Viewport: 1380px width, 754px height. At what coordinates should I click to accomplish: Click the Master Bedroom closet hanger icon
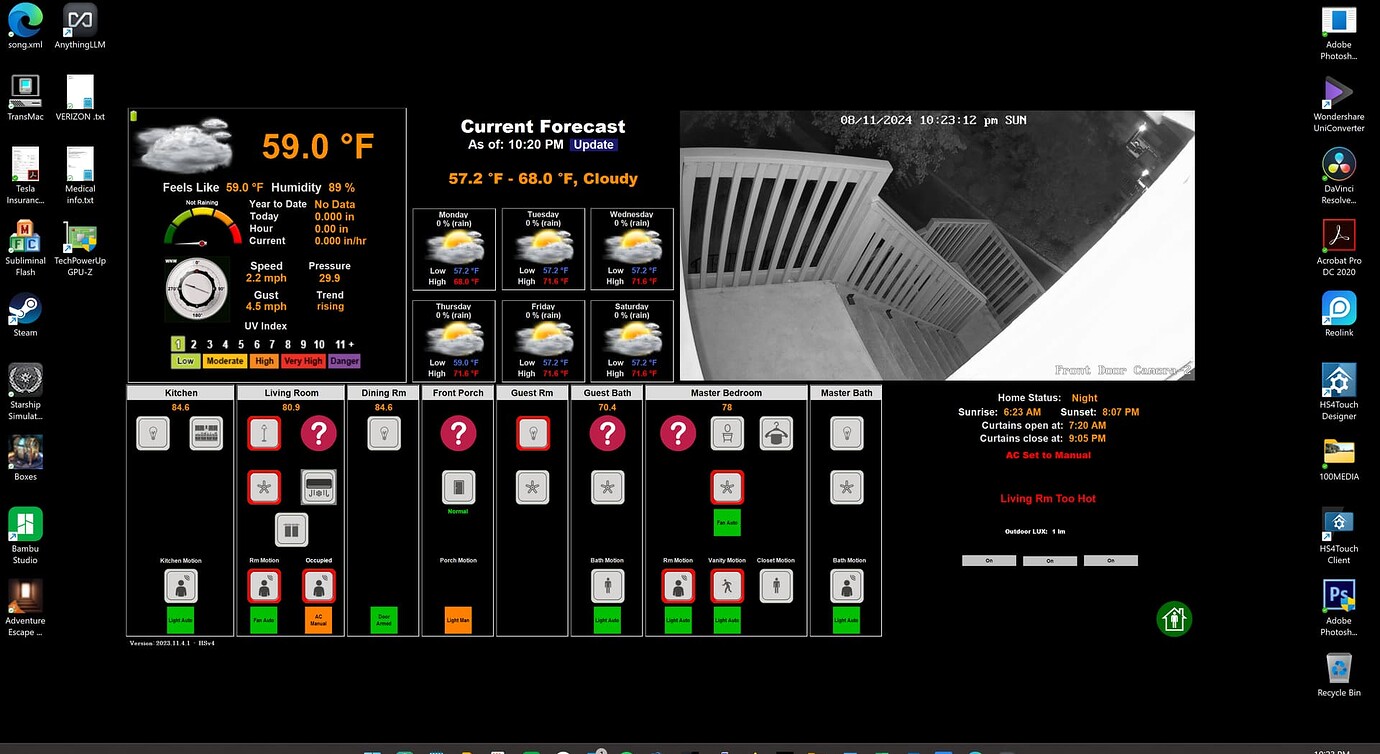coord(777,433)
